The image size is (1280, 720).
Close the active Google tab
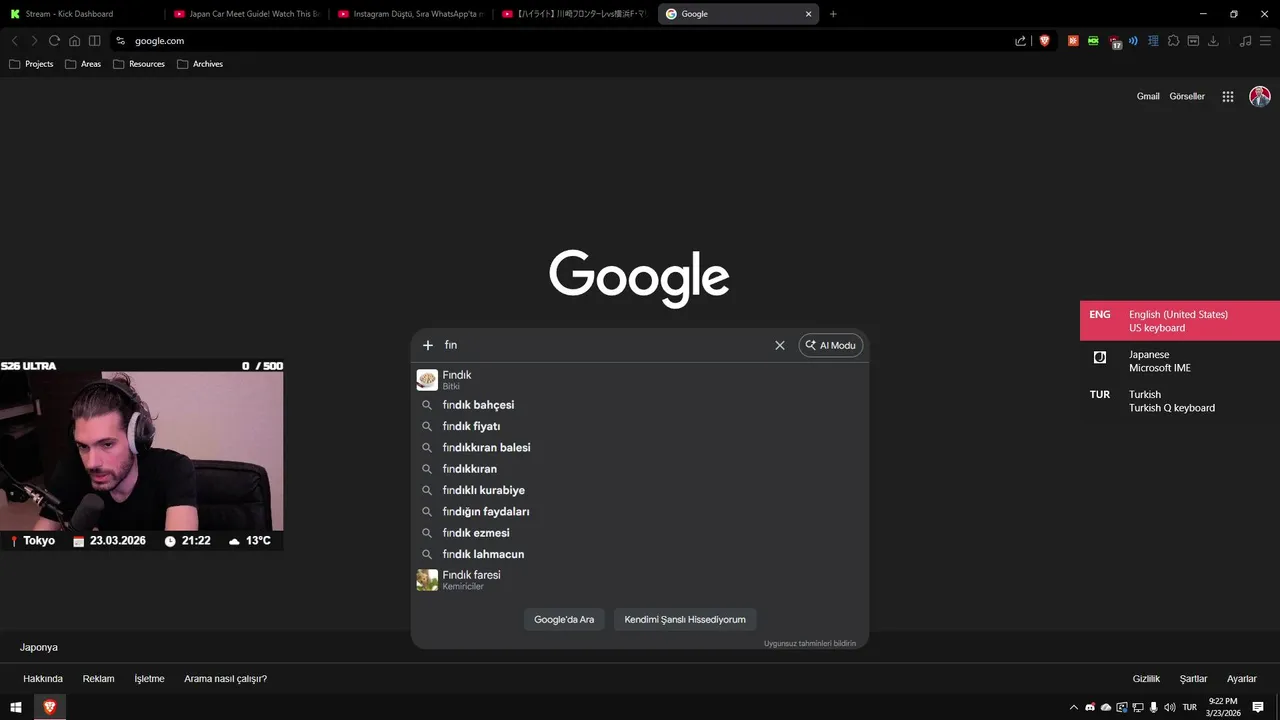[x=808, y=14]
